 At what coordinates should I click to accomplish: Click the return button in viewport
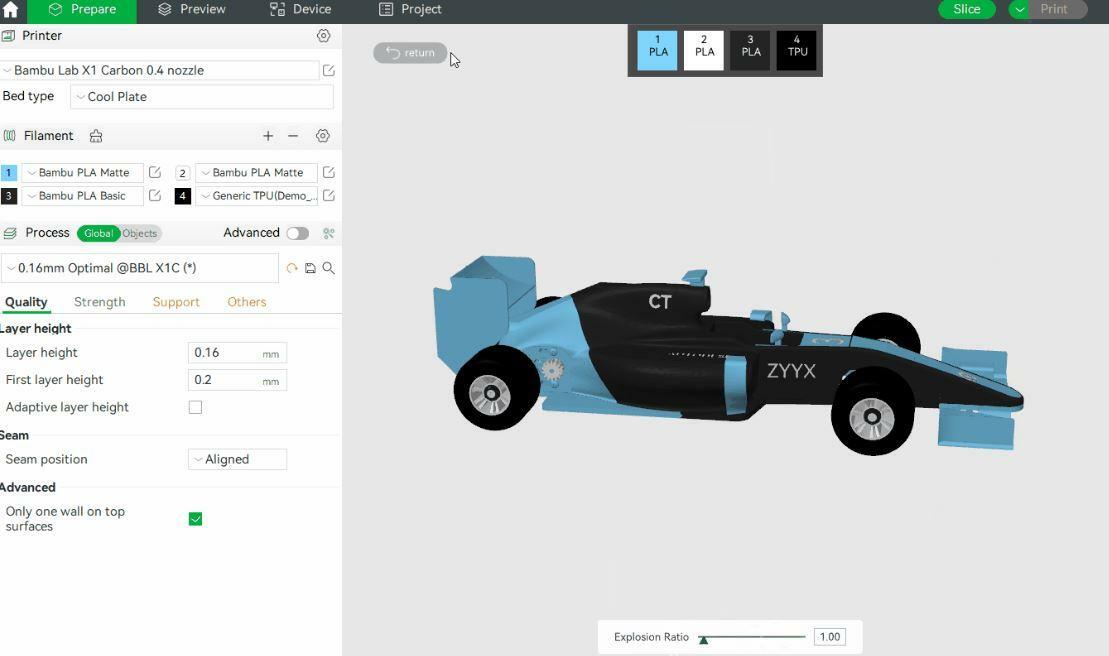pyautogui.click(x=410, y=53)
